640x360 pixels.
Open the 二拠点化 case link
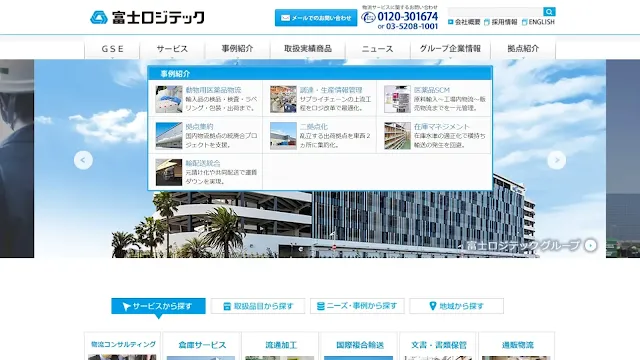pyautogui.click(x=314, y=127)
